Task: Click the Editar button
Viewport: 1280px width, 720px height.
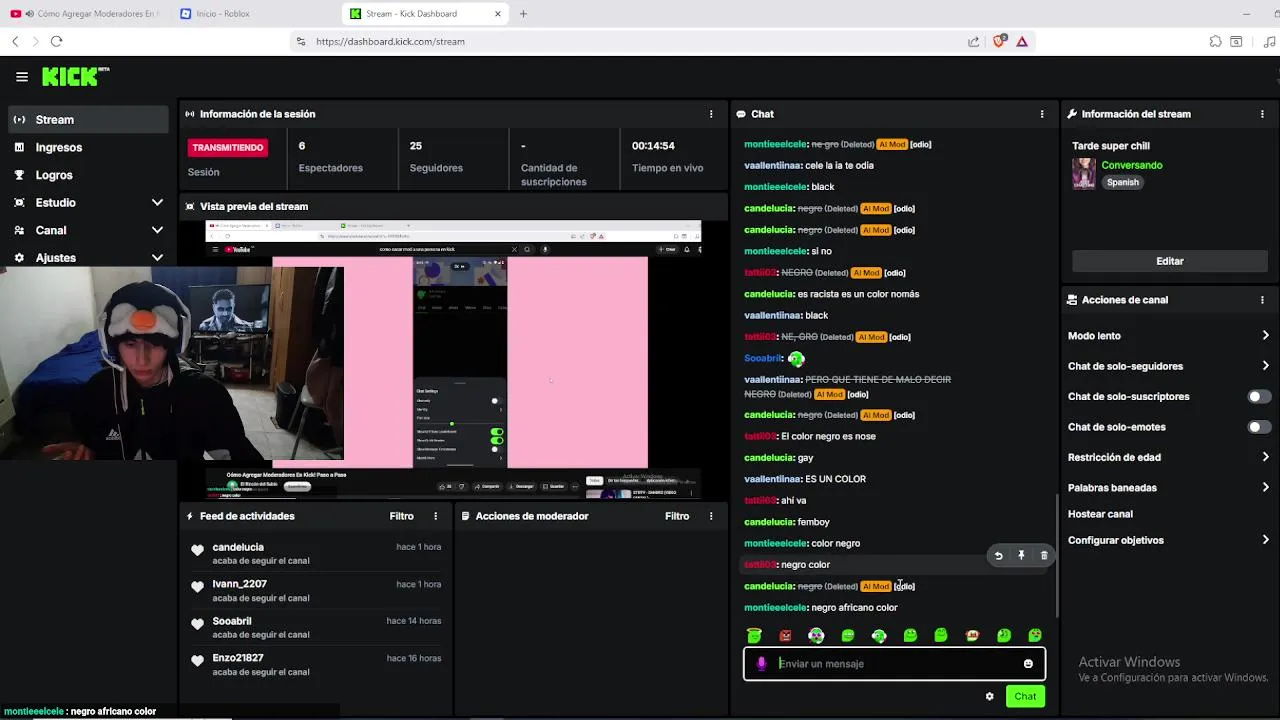Action: (1170, 261)
